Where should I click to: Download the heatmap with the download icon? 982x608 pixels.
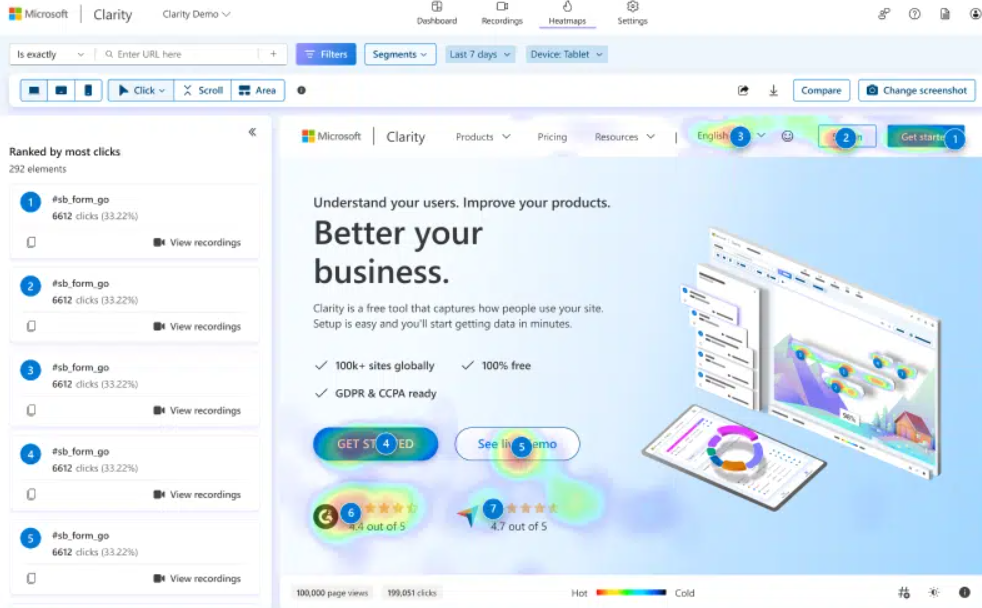(773, 90)
